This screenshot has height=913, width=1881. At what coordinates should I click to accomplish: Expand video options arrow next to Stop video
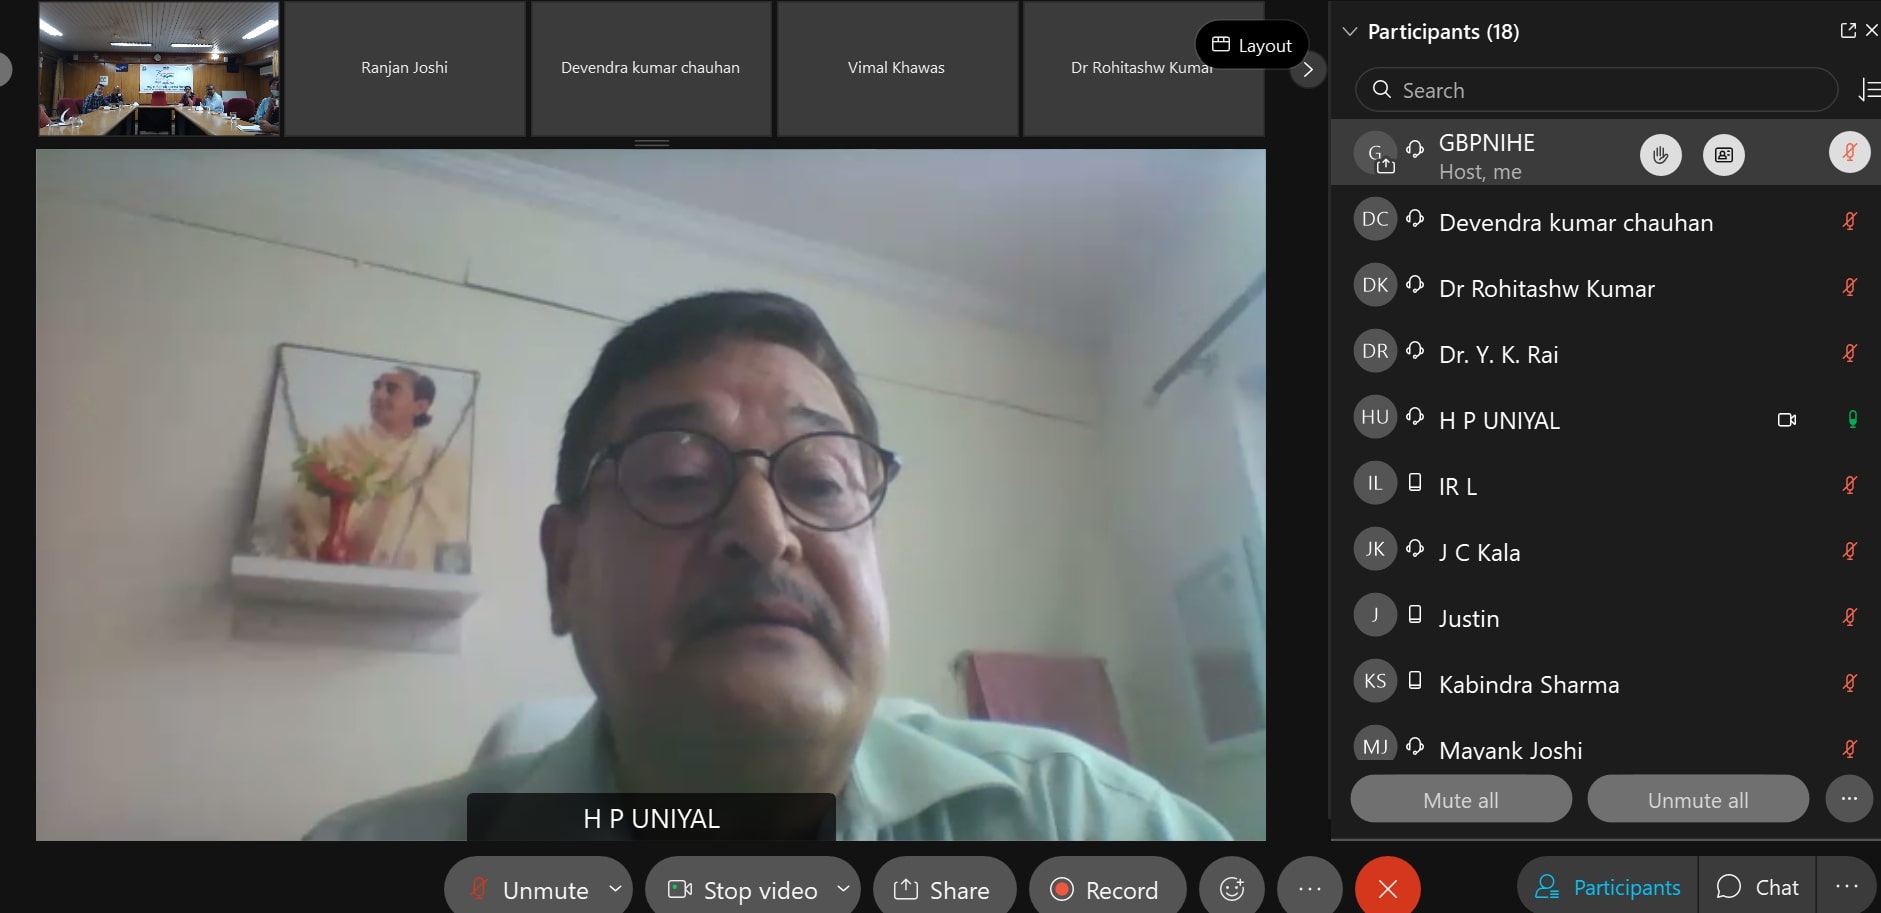coord(843,888)
